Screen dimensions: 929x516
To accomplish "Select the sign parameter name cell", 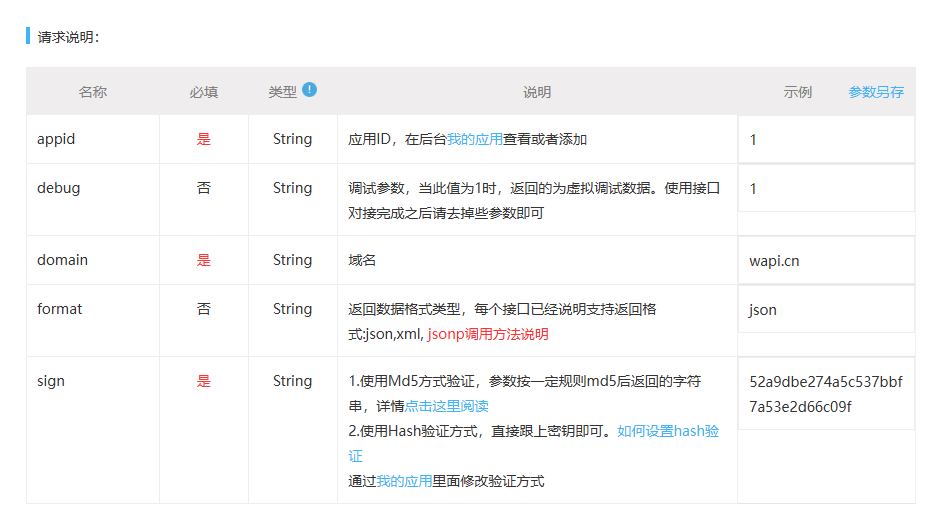I will pos(93,430).
